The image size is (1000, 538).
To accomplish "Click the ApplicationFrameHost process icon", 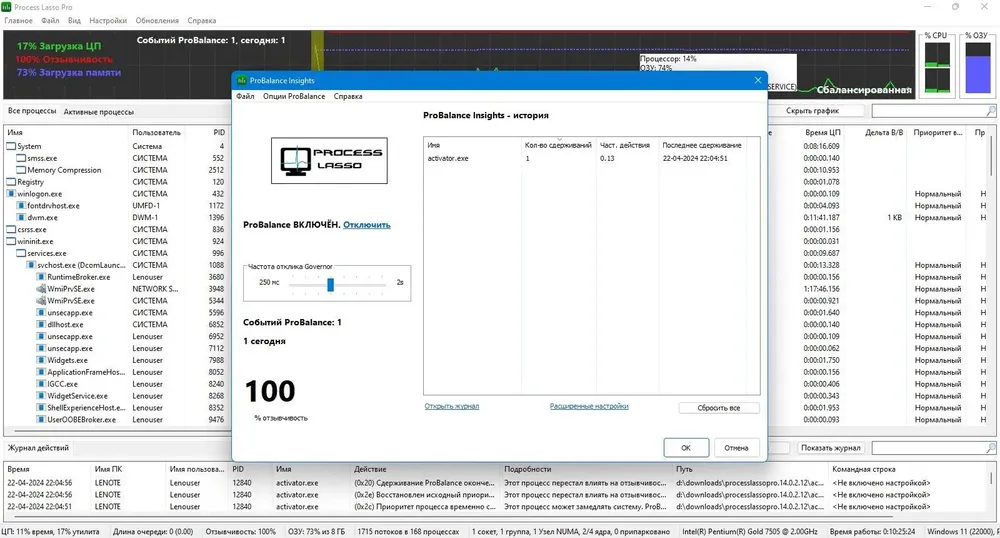I will click(x=41, y=372).
